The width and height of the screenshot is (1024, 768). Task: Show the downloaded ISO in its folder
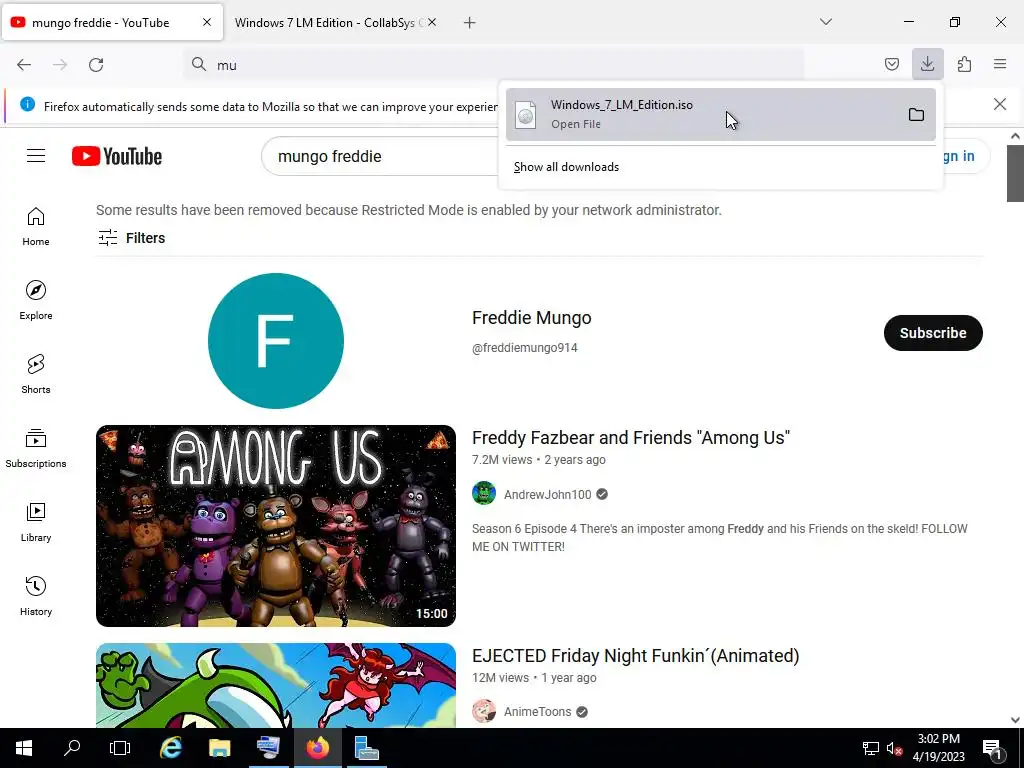[x=916, y=115]
